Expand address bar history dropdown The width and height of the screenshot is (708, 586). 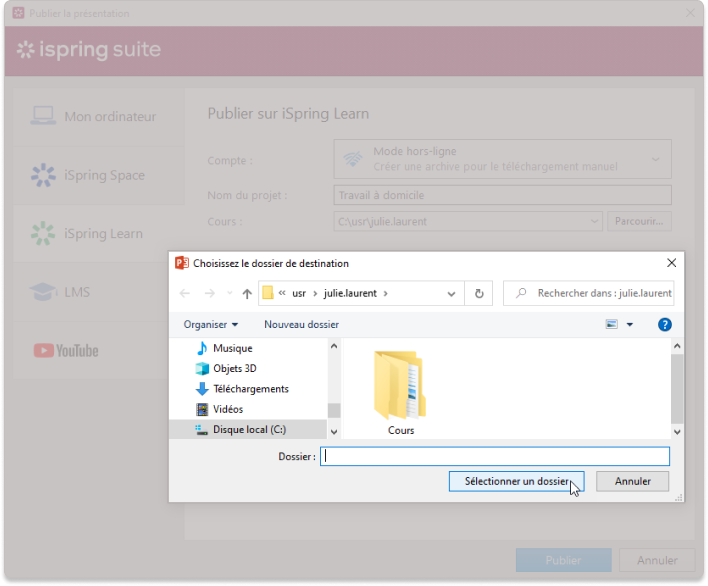click(x=451, y=294)
